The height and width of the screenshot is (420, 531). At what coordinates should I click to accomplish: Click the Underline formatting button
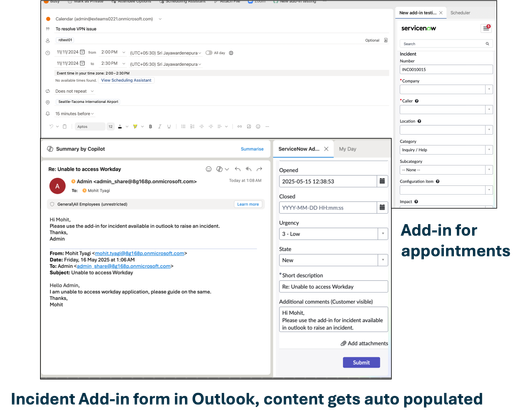pyautogui.click(x=169, y=127)
